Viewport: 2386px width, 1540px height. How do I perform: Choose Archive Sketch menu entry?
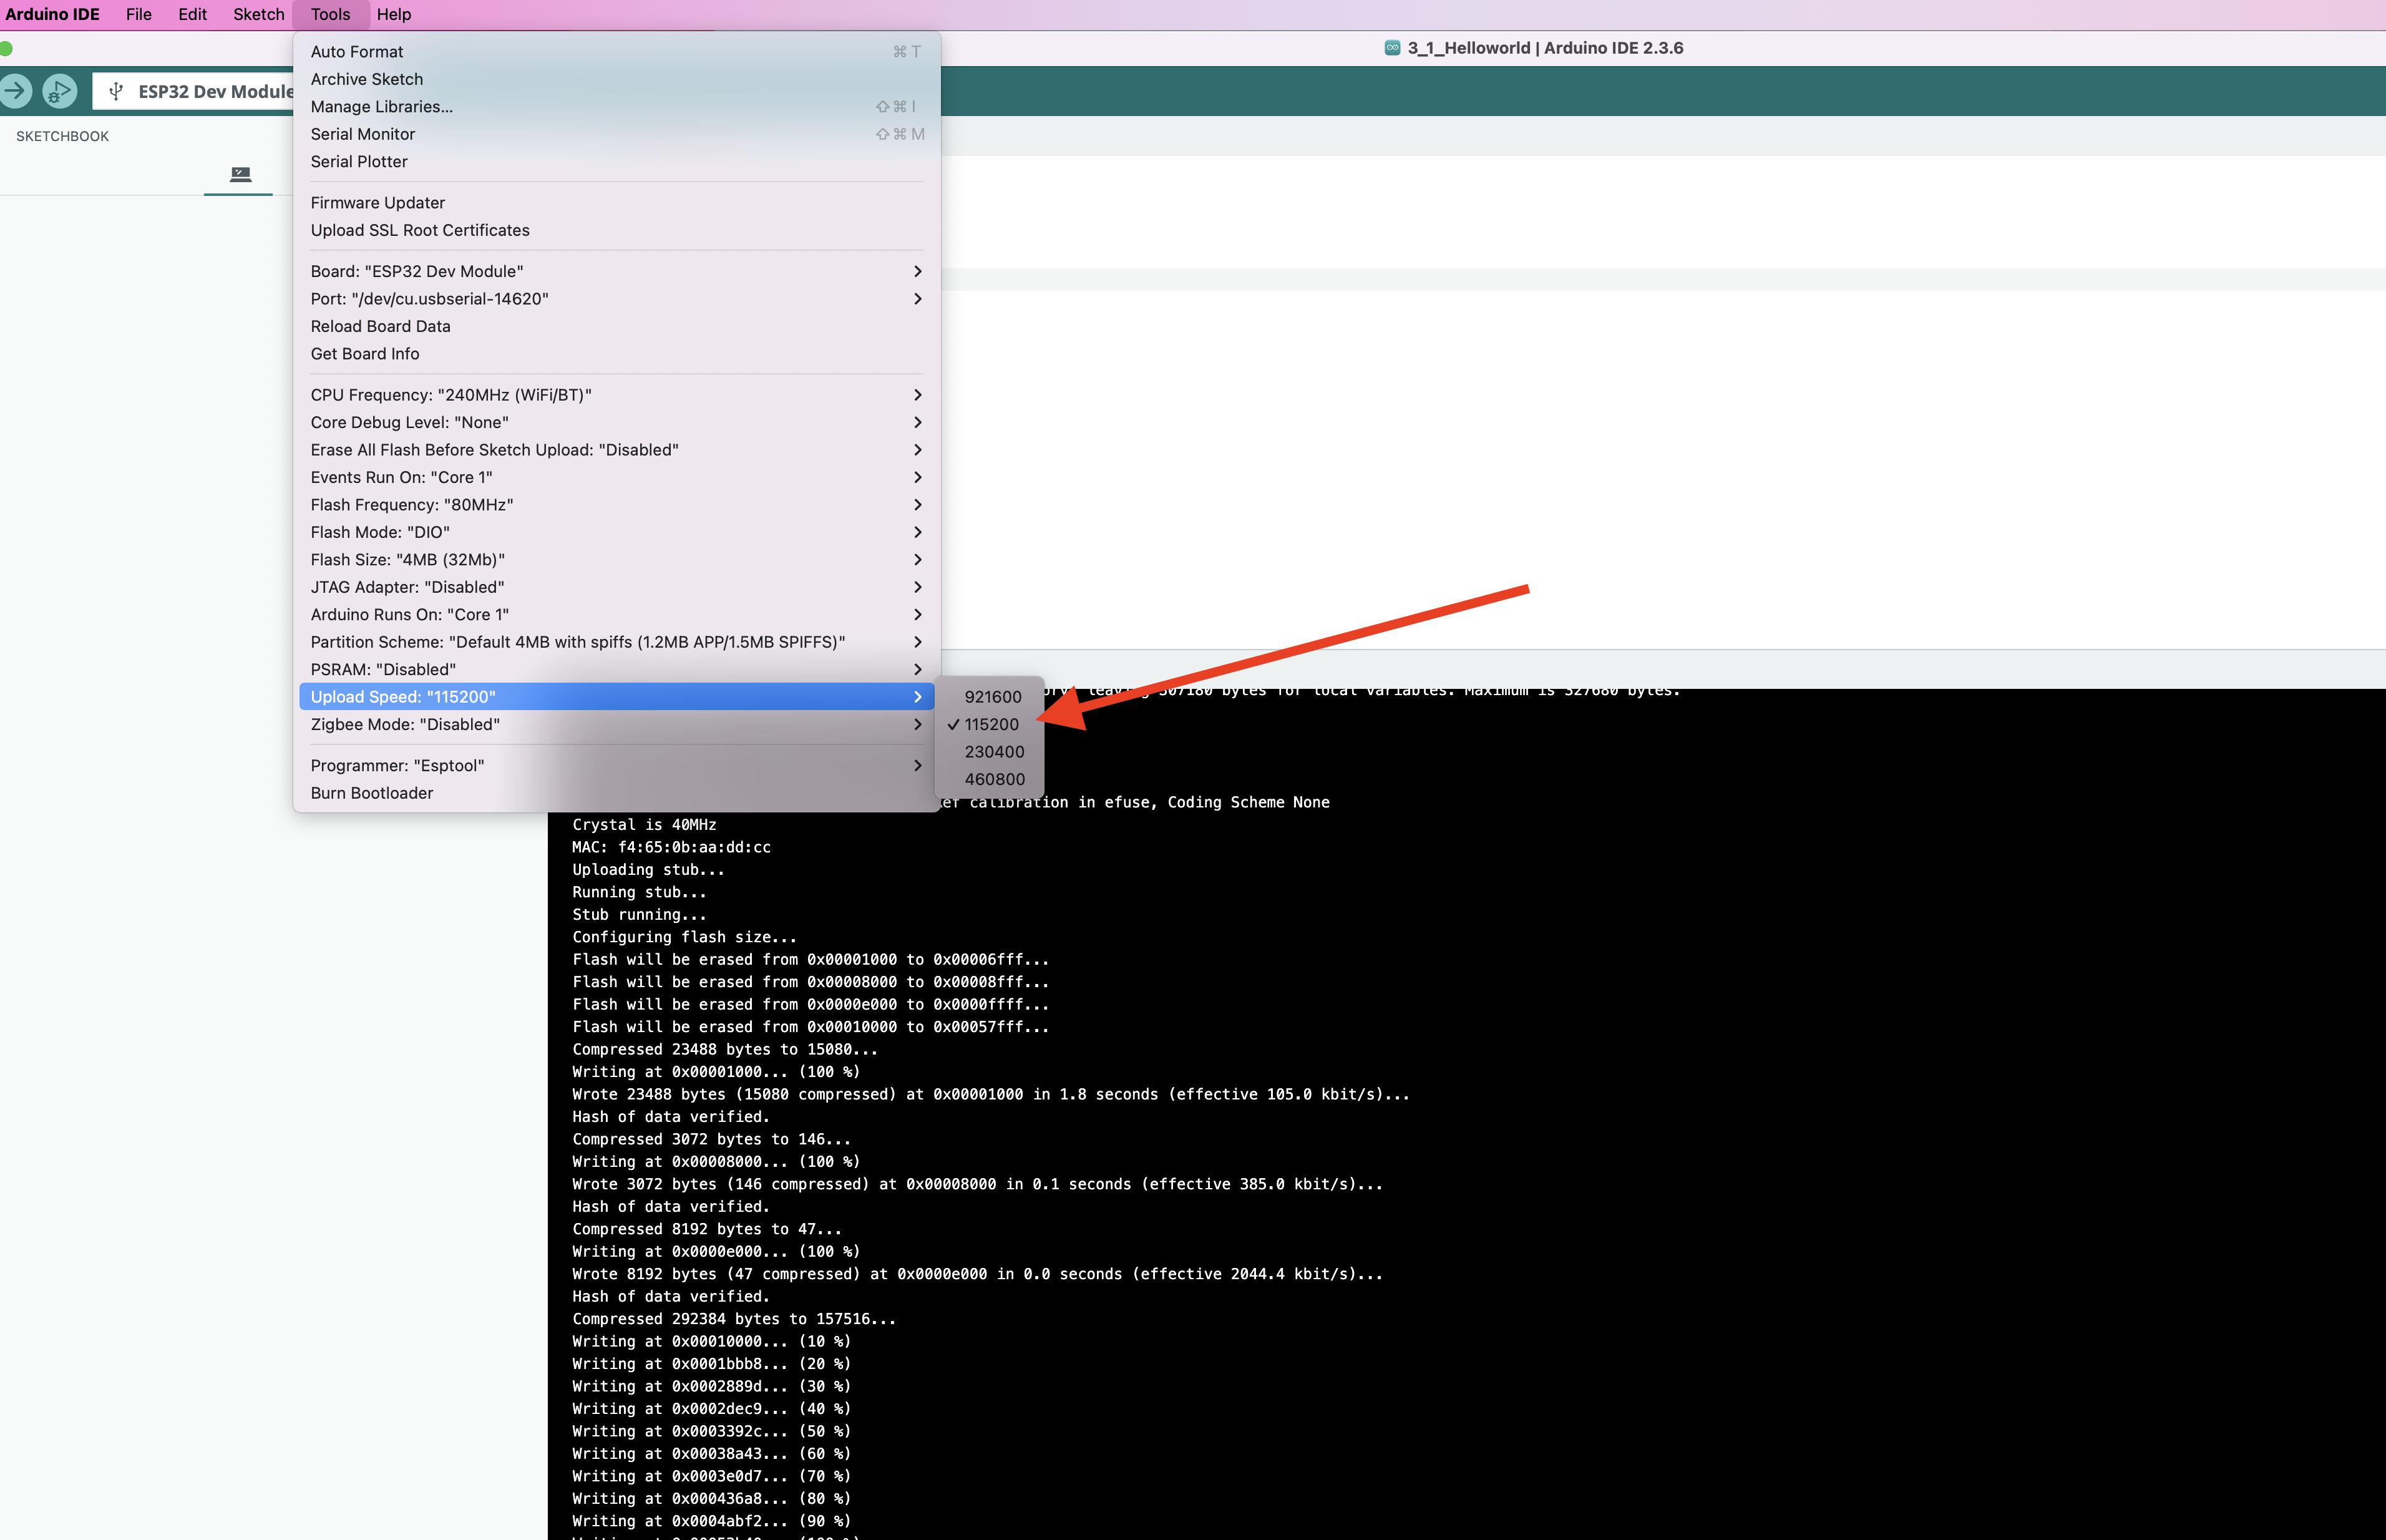pyautogui.click(x=616, y=79)
